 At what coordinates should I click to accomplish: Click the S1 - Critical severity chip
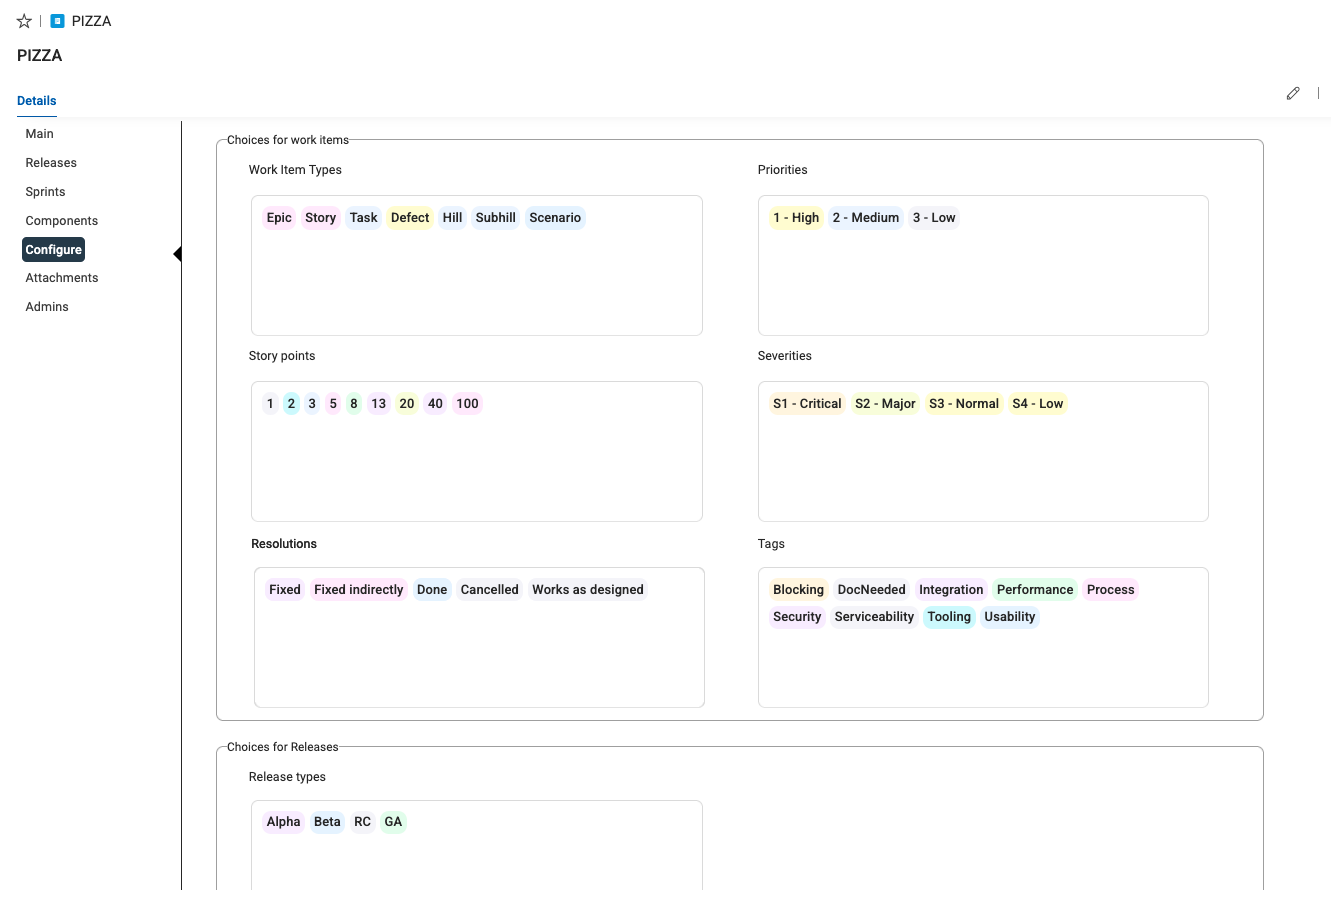click(x=807, y=404)
